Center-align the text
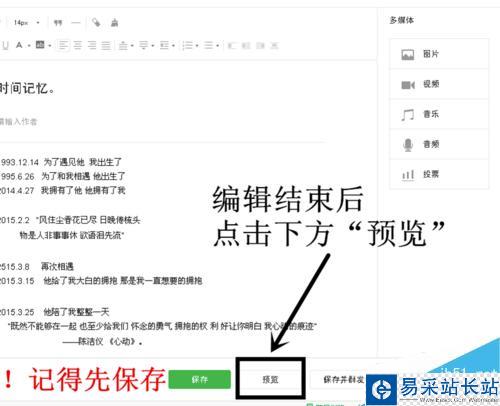 [78, 45]
